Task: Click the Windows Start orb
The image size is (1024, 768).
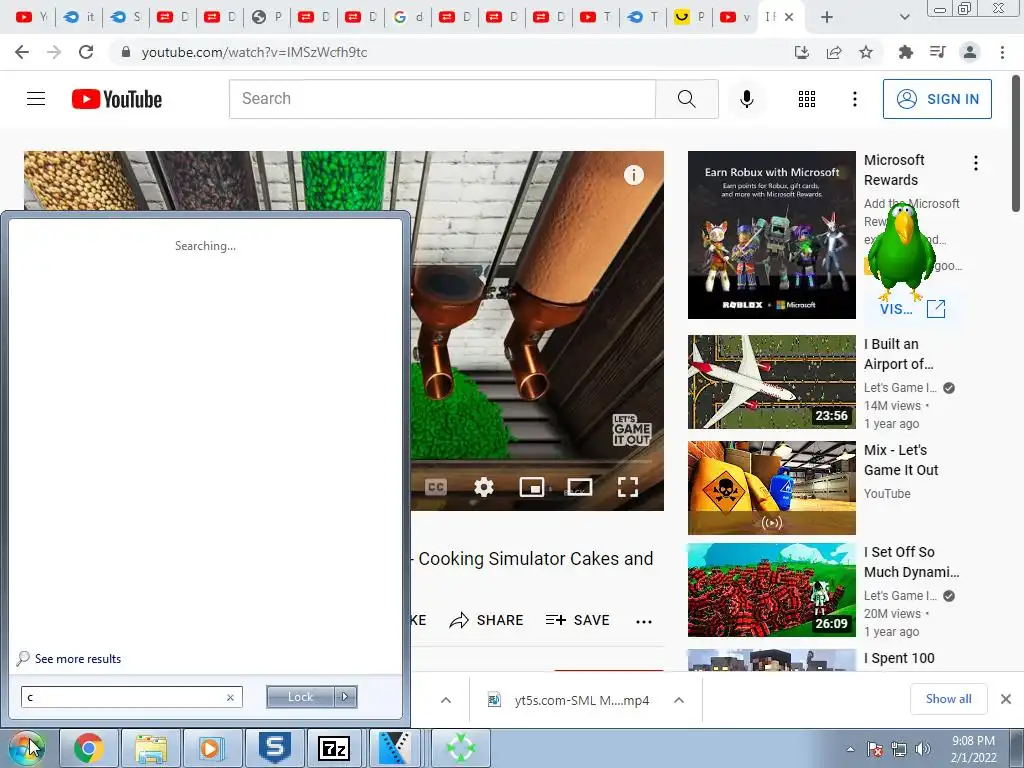Action: [x=27, y=748]
